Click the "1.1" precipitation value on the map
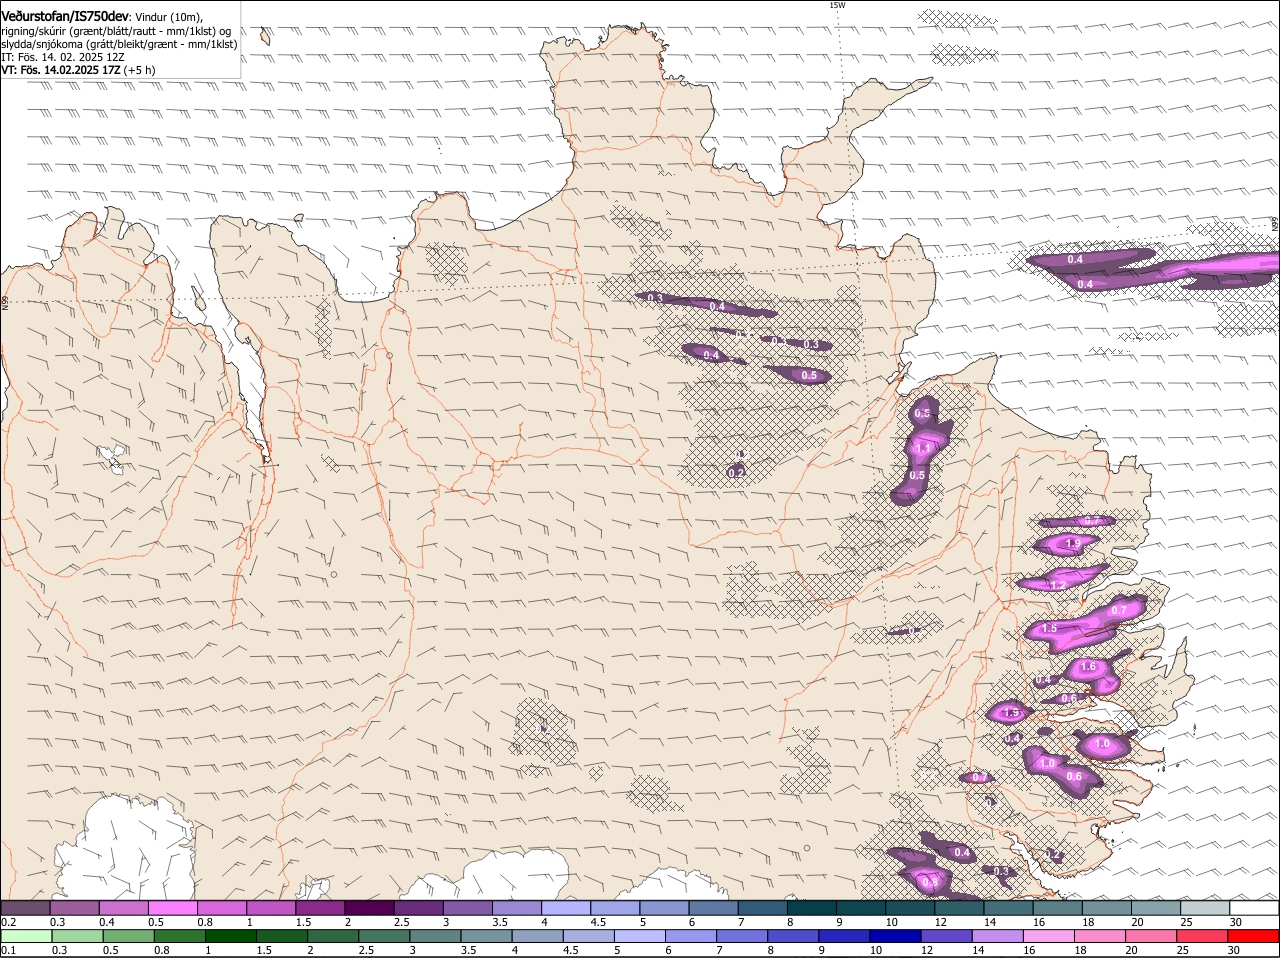This screenshot has width=1280, height=958. point(923,449)
